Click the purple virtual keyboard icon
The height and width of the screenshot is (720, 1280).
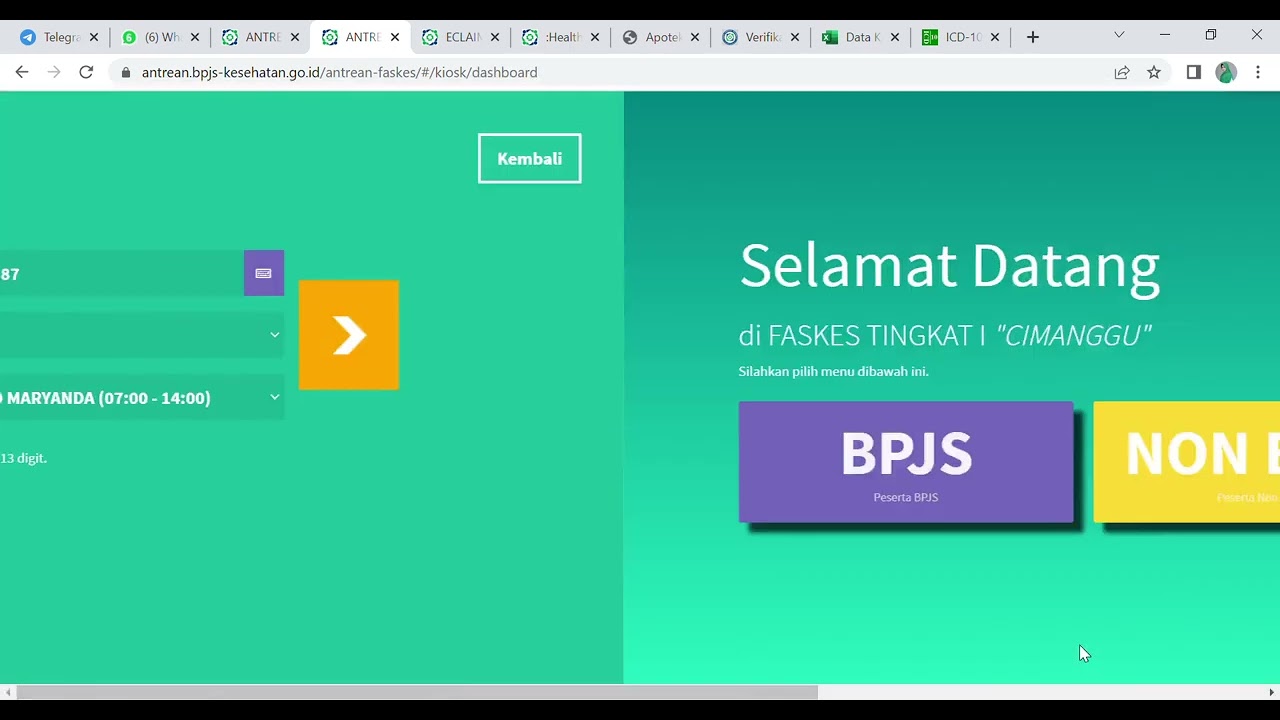point(264,273)
